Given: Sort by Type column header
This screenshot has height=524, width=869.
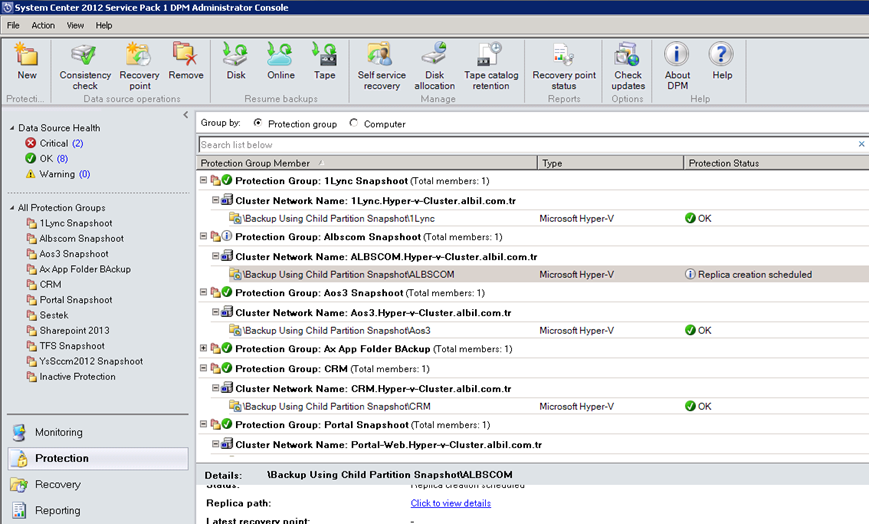Looking at the screenshot, I should pyautogui.click(x=611, y=163).
